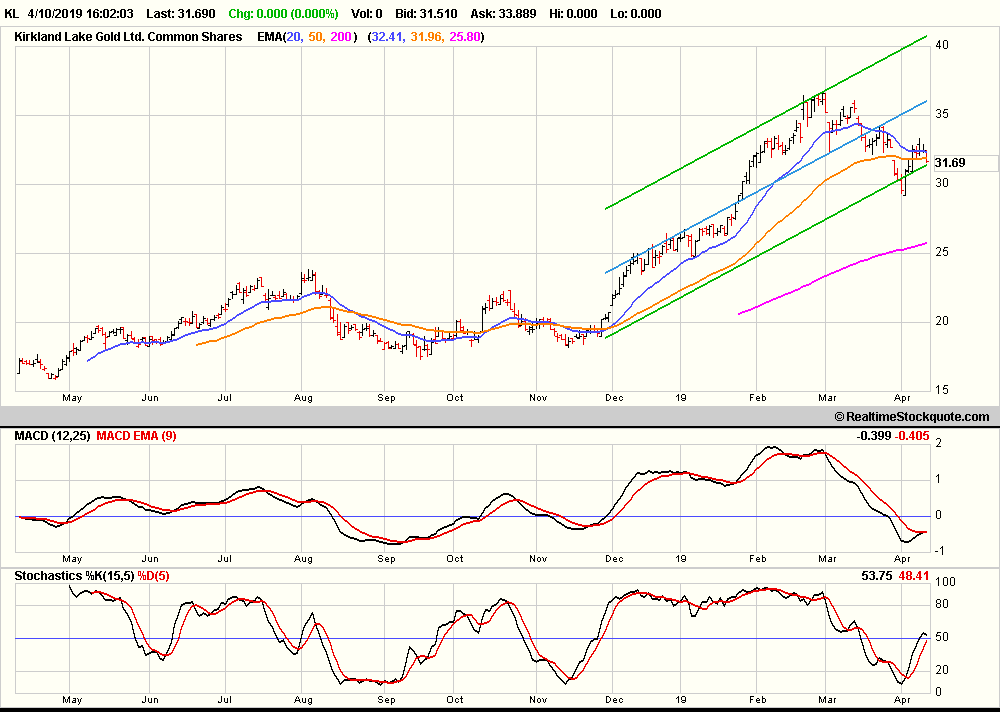
Task: Click the Last: 31.690 quote value
Action: [180, 13]
